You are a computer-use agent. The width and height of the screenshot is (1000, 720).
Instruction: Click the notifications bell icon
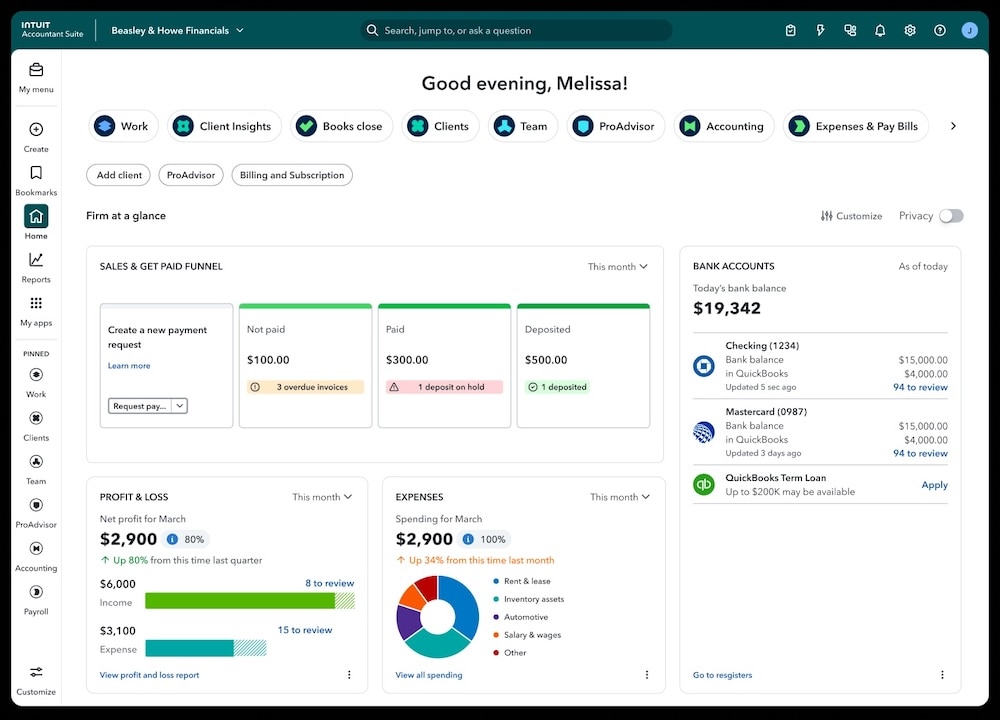coord(880,30)
